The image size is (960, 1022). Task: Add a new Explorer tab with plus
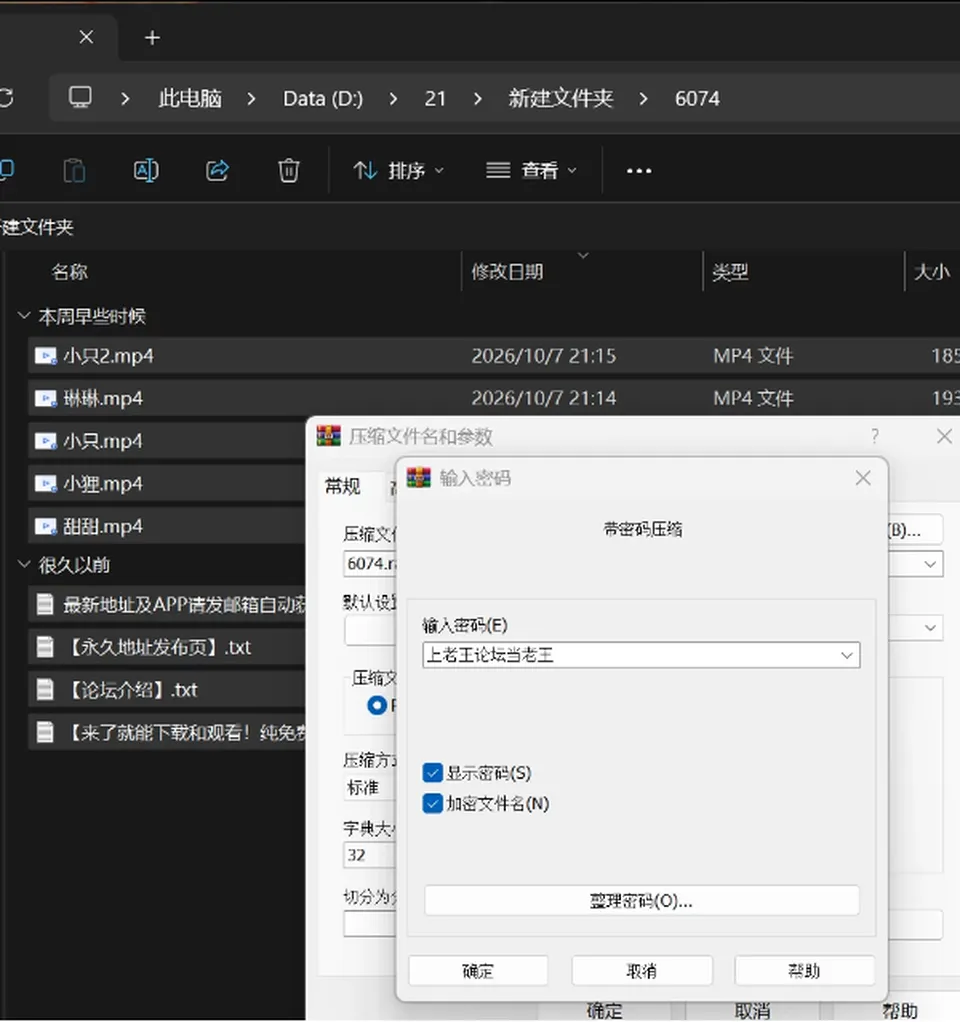pyautogui.click(x=153, y=38)
